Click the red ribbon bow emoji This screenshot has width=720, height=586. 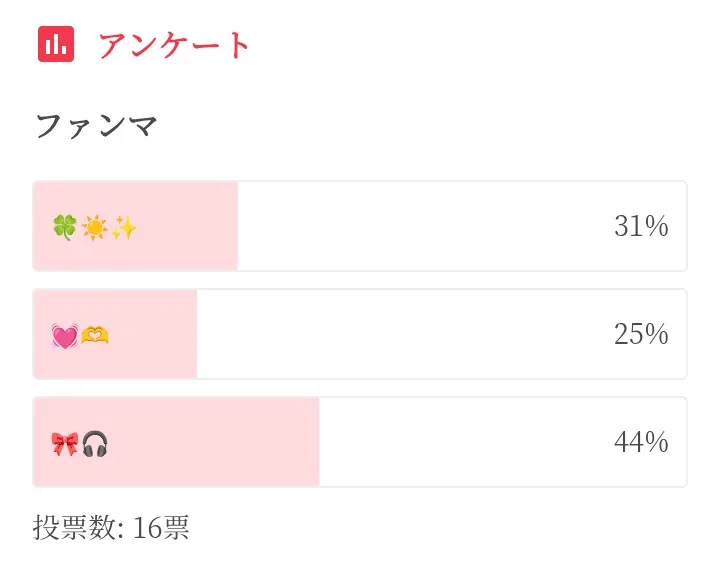click(65, 443)
